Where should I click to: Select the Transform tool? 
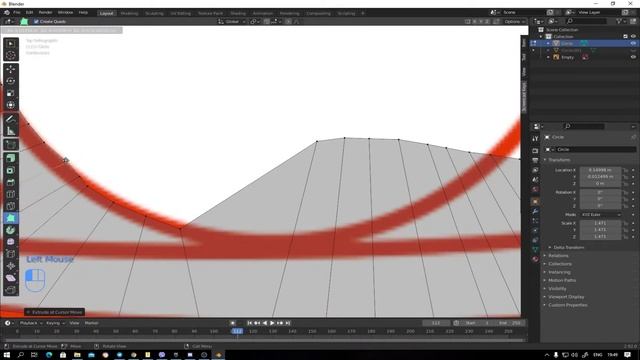11,105
